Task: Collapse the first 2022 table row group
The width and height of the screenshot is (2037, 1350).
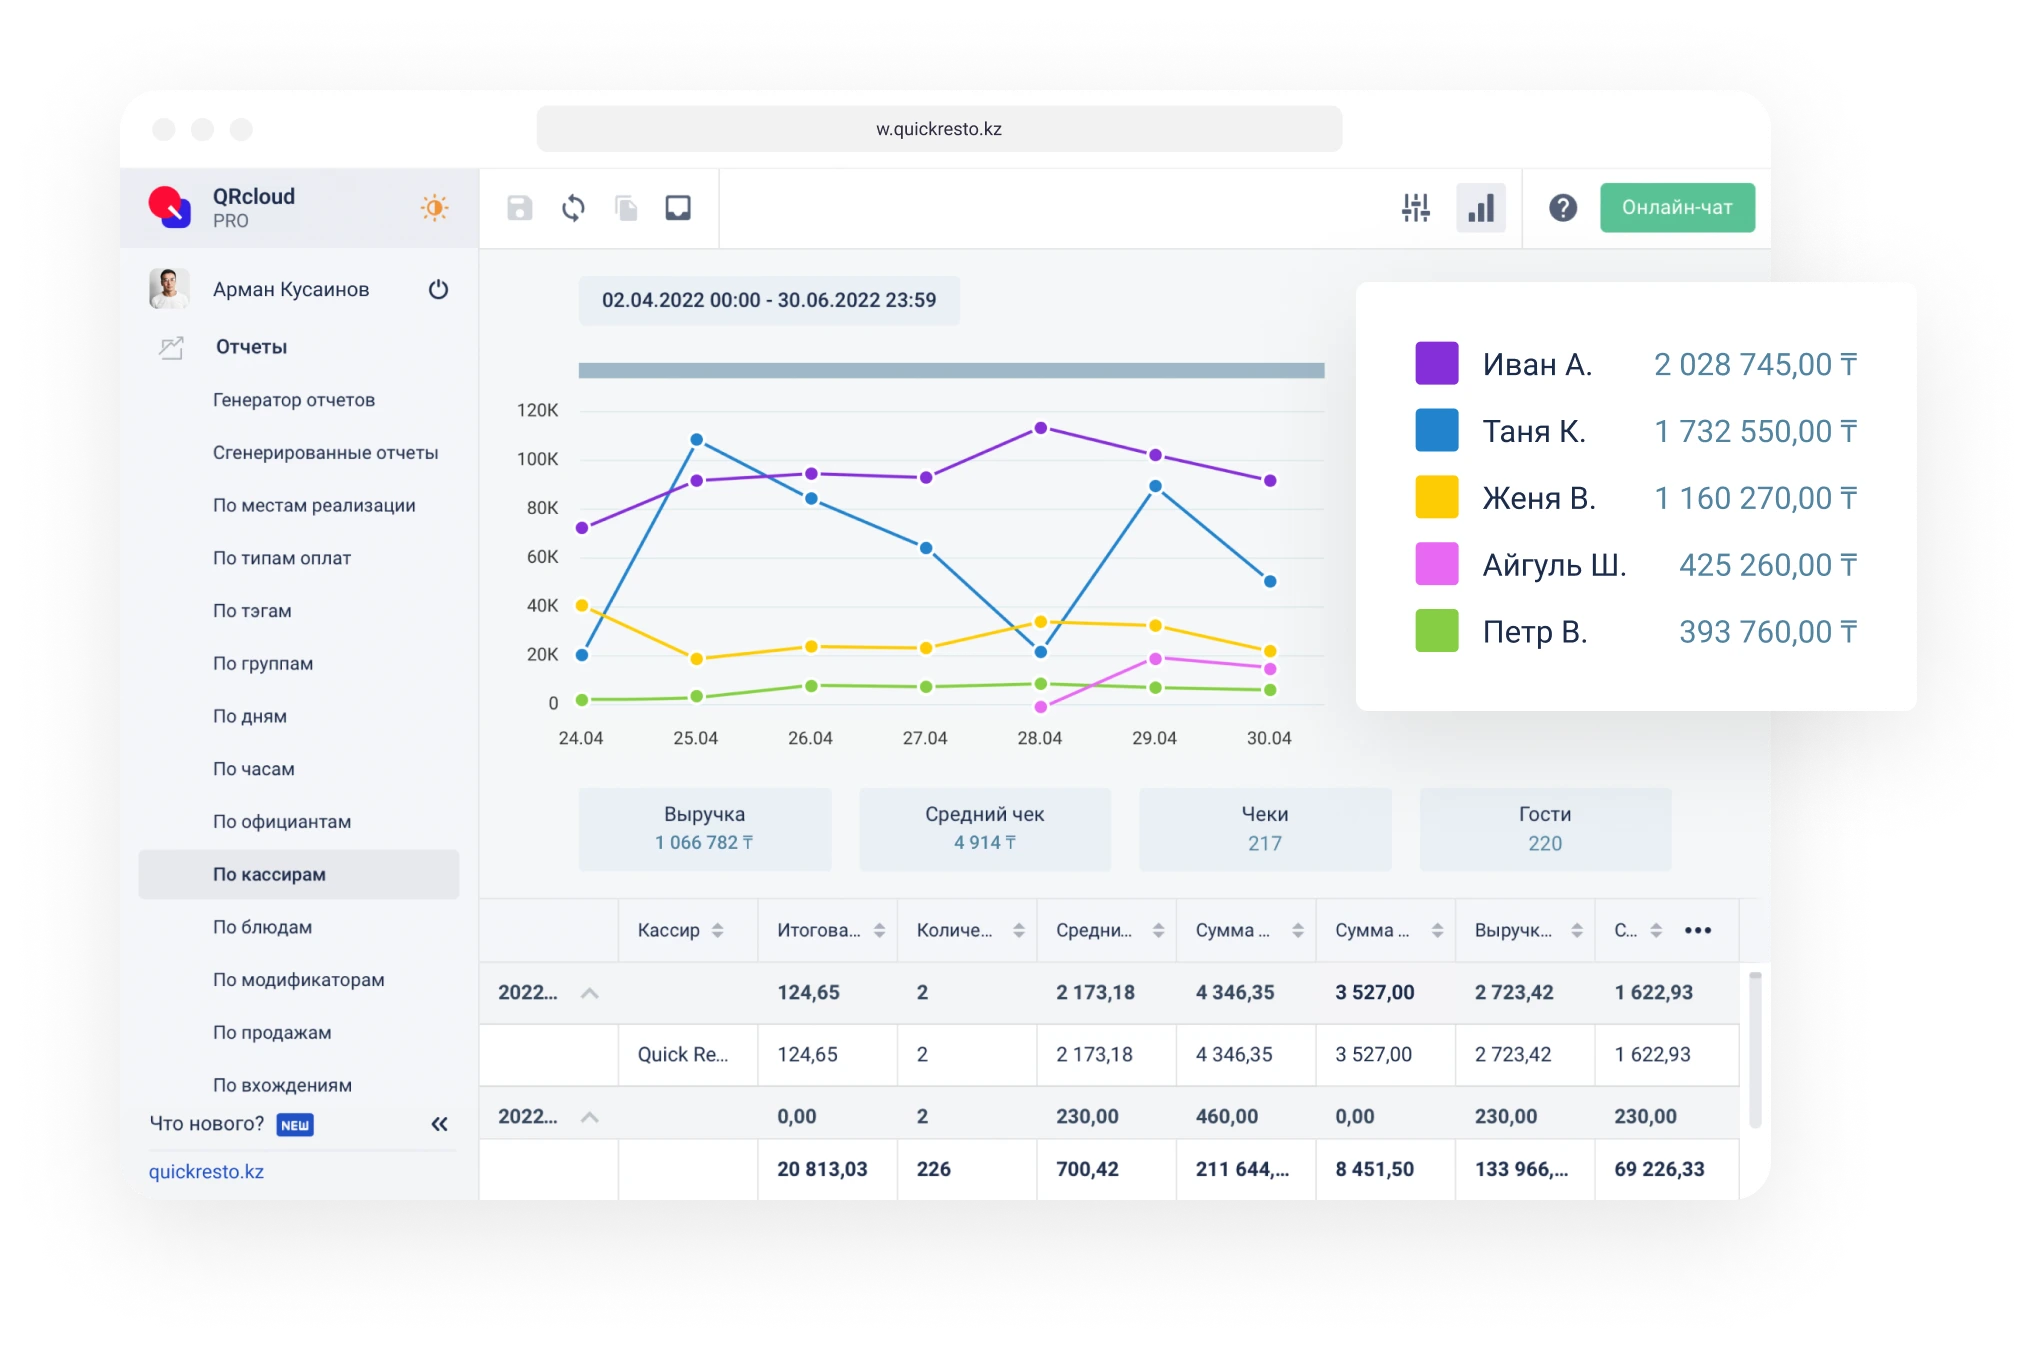Action: 590,993
